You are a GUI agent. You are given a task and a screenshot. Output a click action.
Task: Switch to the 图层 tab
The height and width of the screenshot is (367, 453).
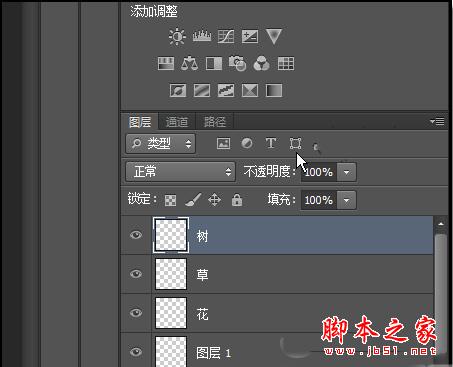(x=140, y=122)
